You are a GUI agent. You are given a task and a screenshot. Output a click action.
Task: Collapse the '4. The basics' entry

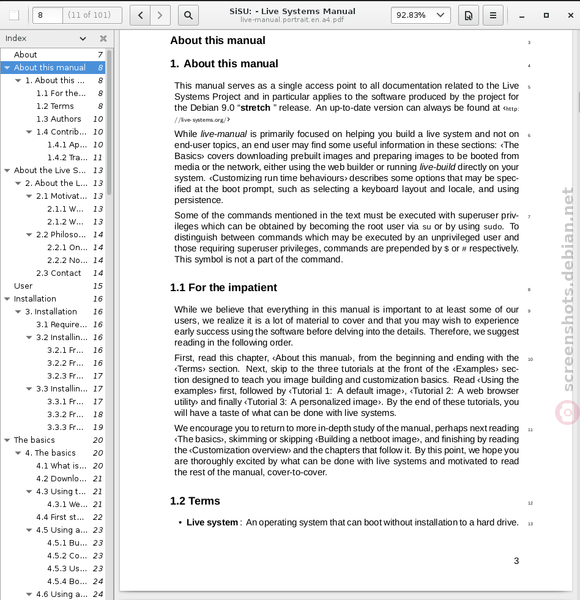[18, 453]
